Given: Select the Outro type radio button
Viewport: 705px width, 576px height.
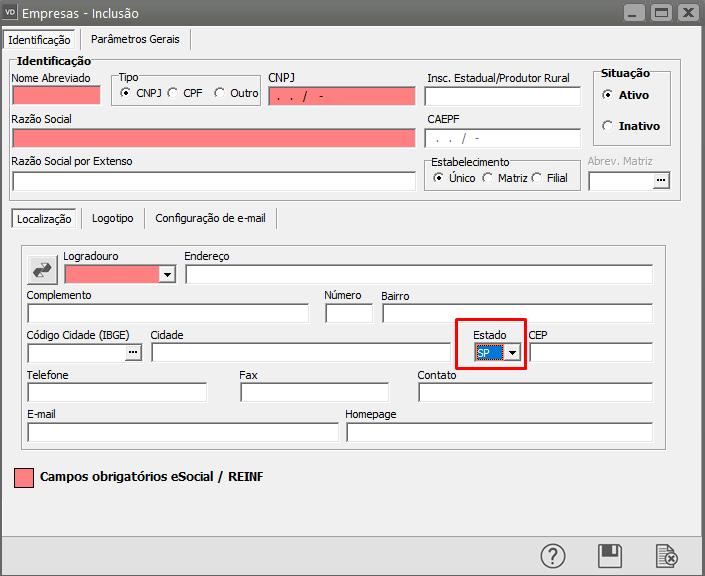Looking at the screenshot, I should point(220,93).
